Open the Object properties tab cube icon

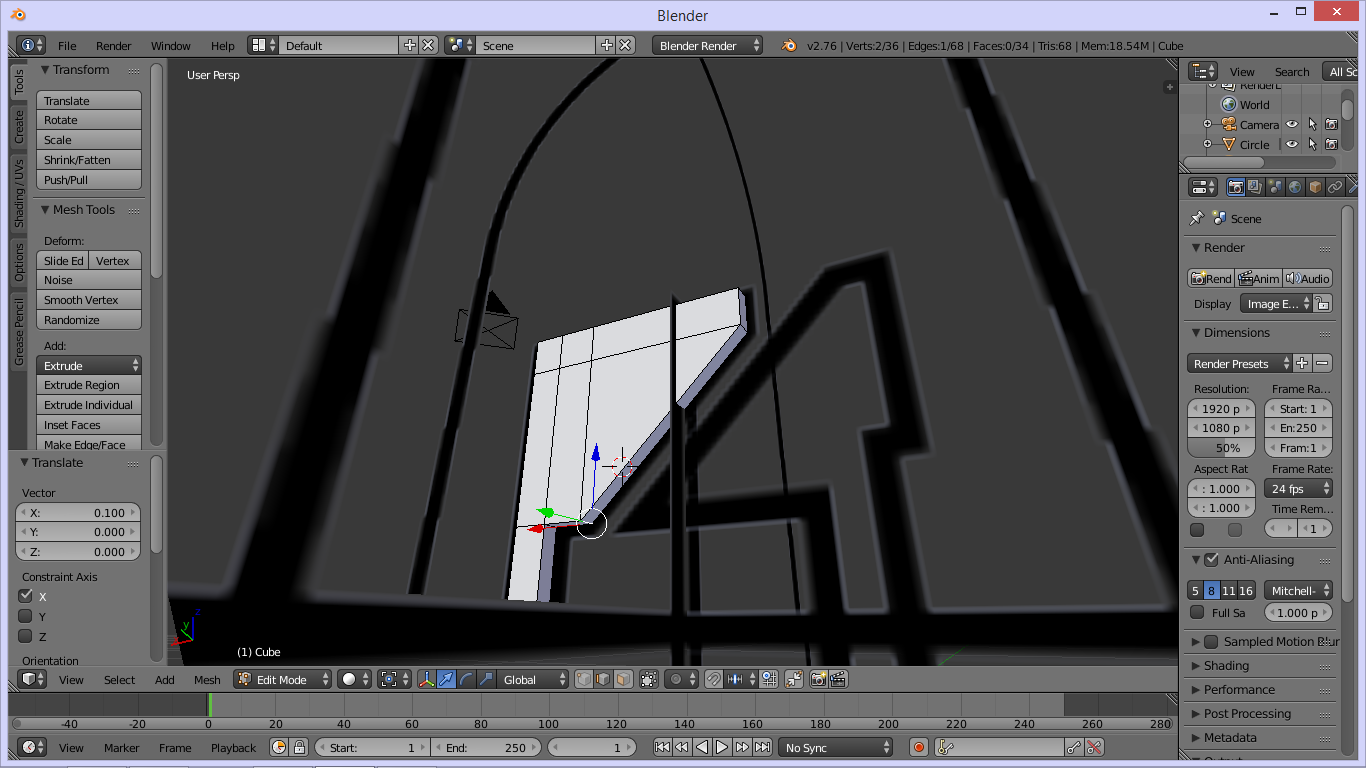[1315, 187]
